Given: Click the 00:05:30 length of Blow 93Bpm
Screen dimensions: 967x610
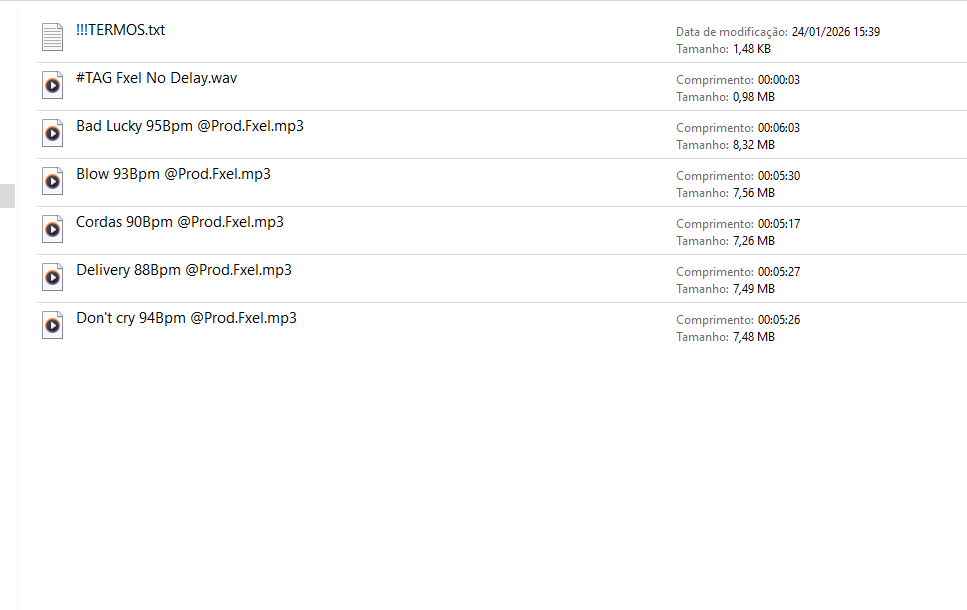Looking at the screenshot, I should coord(779,176).
